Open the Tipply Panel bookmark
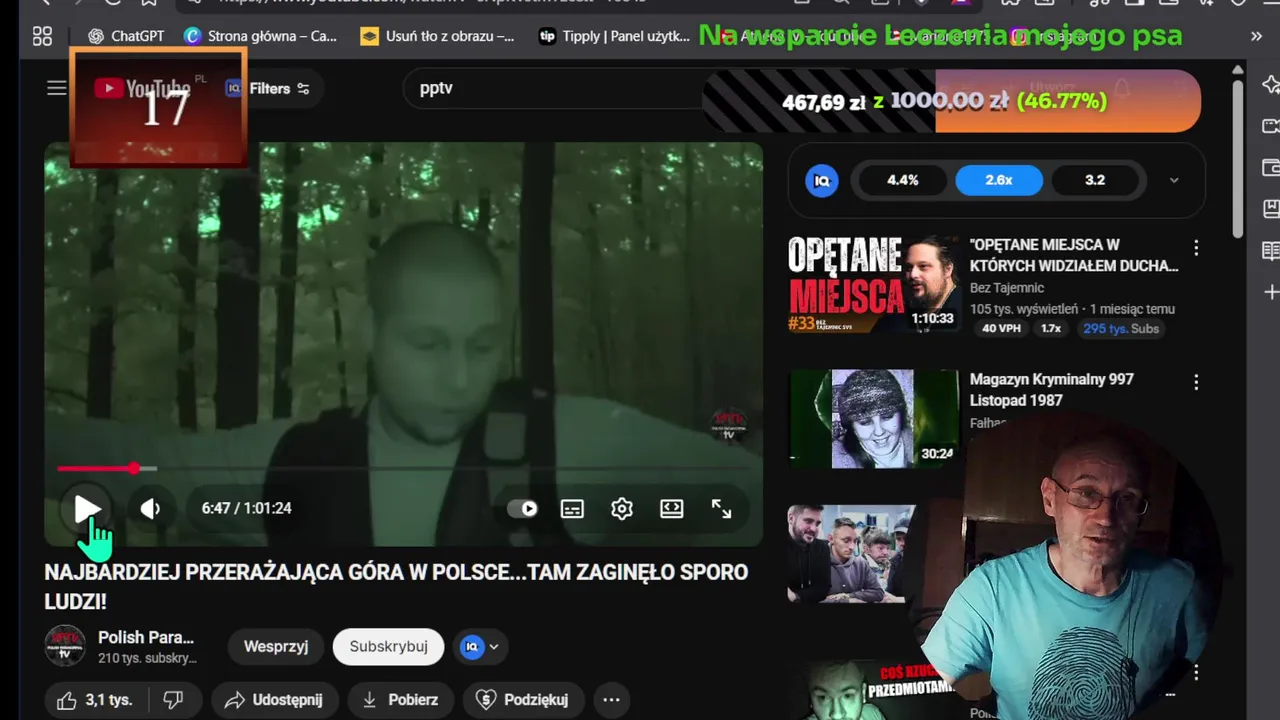The image size is (1280, 720). 614,36
